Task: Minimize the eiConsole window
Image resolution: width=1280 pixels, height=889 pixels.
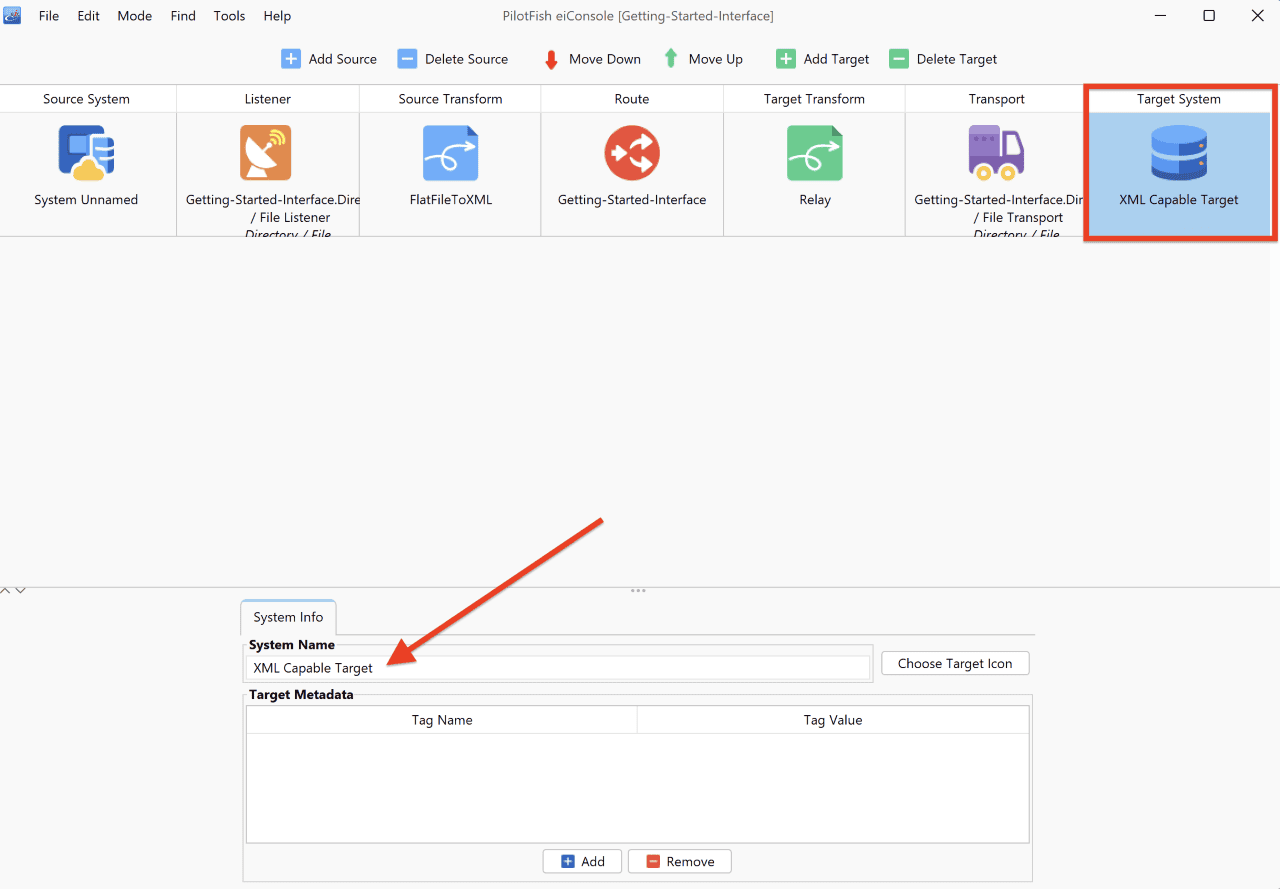Action: click(1160, 16)
